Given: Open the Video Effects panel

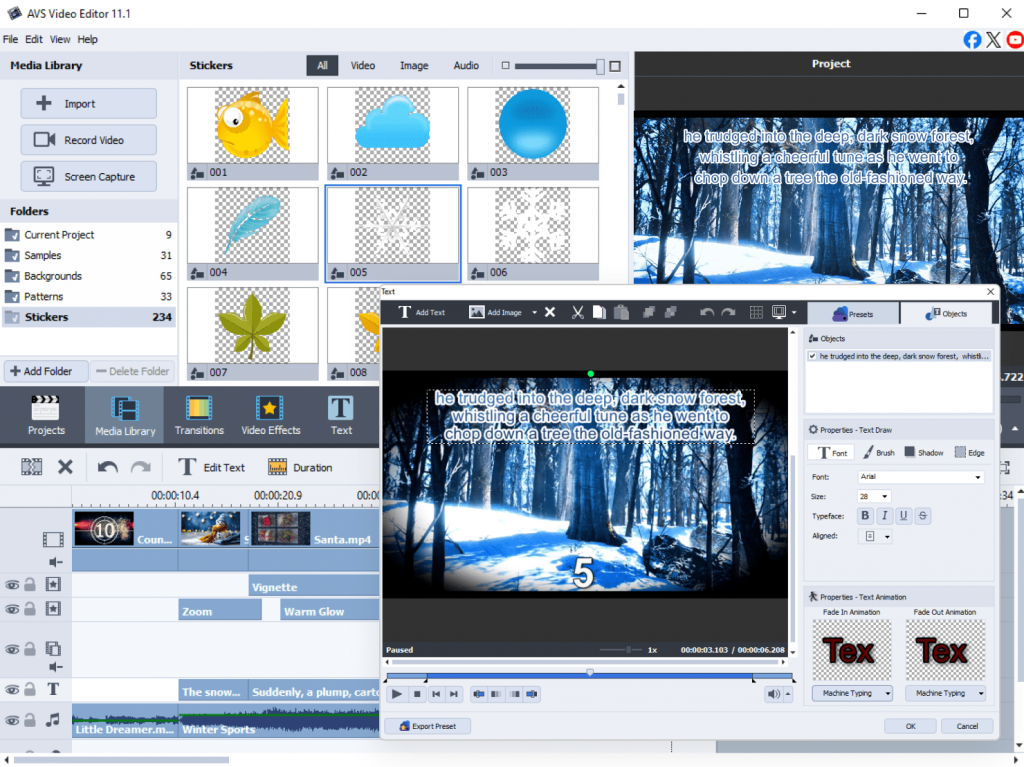Looking at the screenshot, I should click(270, 416).
